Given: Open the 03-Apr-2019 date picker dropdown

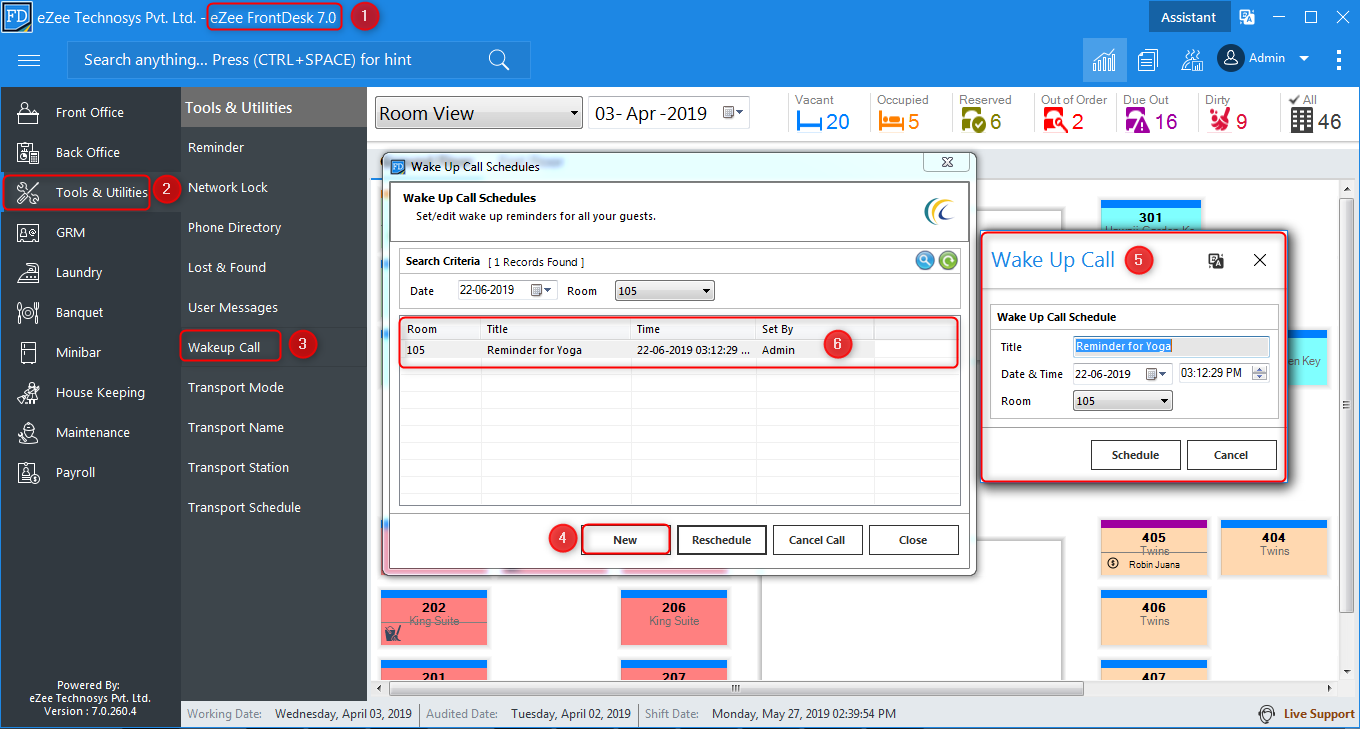Looking at the screenshot, I should (735, 113).
